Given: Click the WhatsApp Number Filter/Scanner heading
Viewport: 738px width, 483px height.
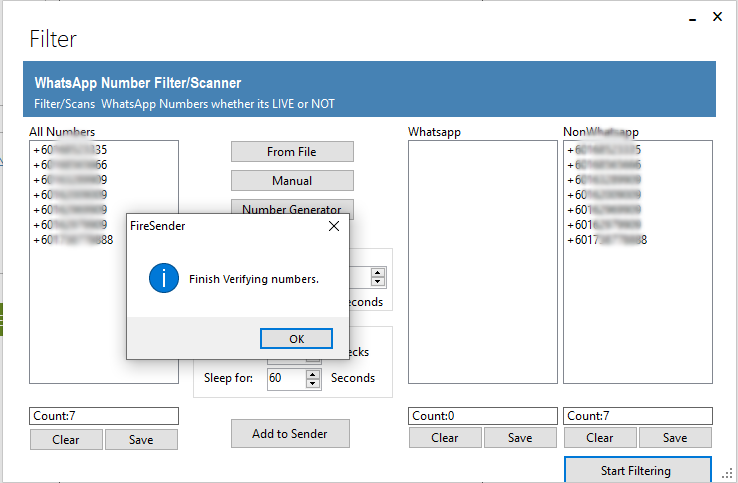Looking at the screenshot, I should [x=137, y=83].
